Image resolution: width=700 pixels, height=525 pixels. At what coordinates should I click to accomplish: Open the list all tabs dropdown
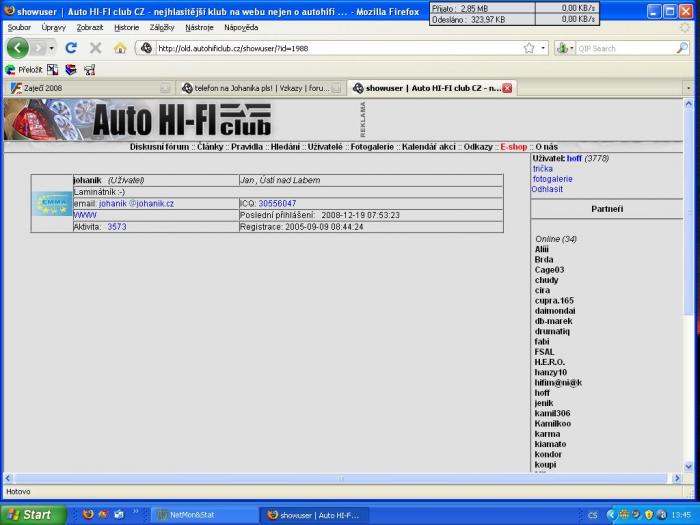[x=688, y=88]
